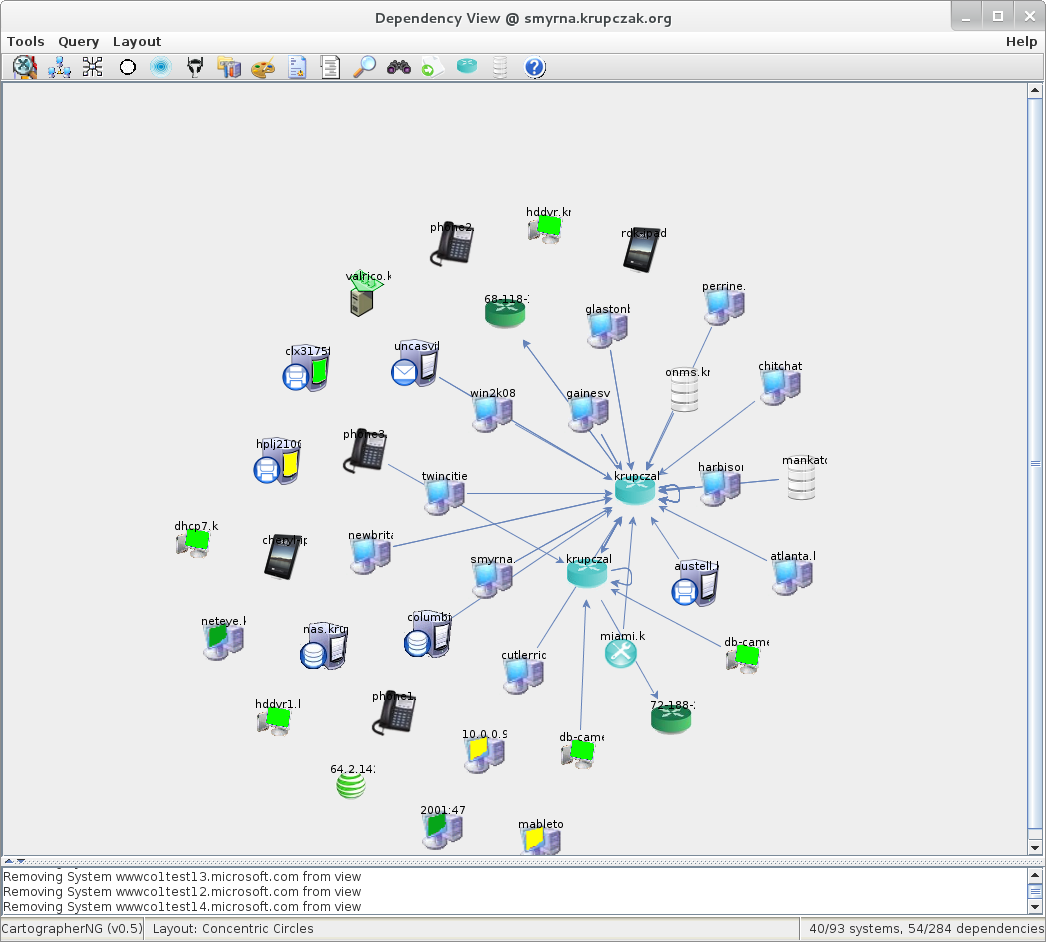Click the magnifying glass toolbar icon
This screenshot has width=1046, height=942.
point(365,67)
